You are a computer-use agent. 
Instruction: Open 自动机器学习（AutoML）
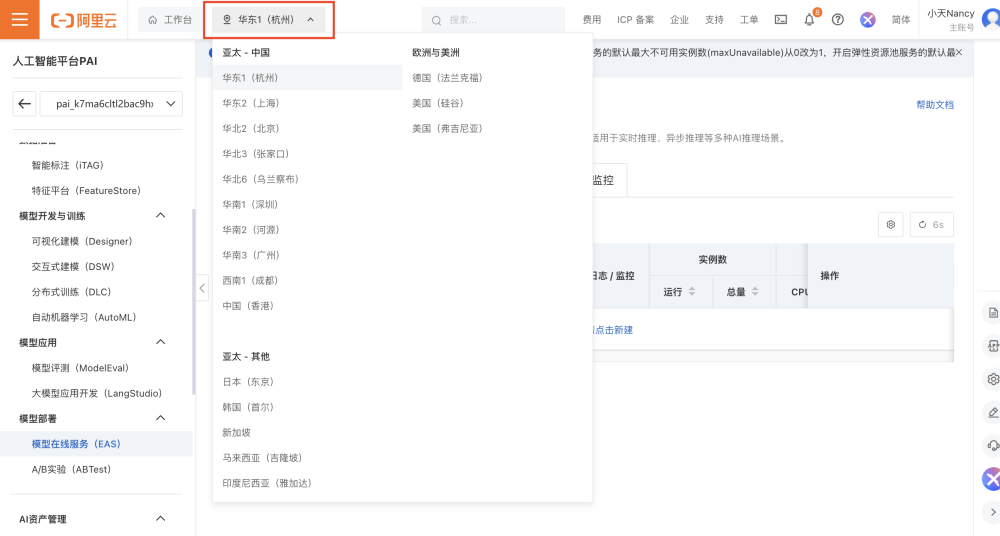[84, 317]
